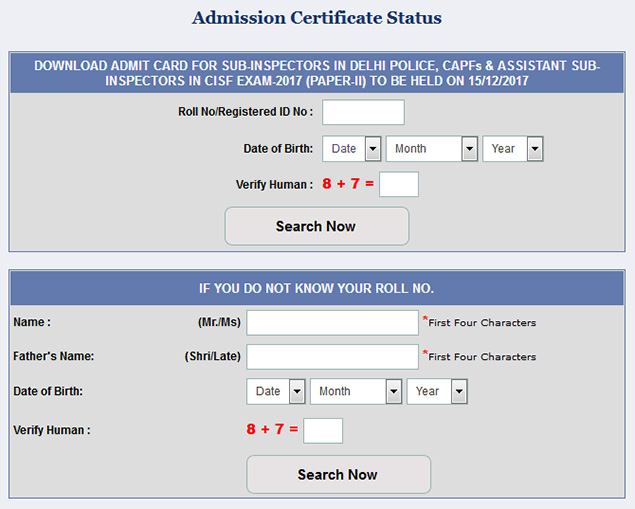The image size is (635, 509).
Task: Click the 'IF YOU DO NOT KNOW YOUR ROLL NO.' header
Action: tap(317, 288)
